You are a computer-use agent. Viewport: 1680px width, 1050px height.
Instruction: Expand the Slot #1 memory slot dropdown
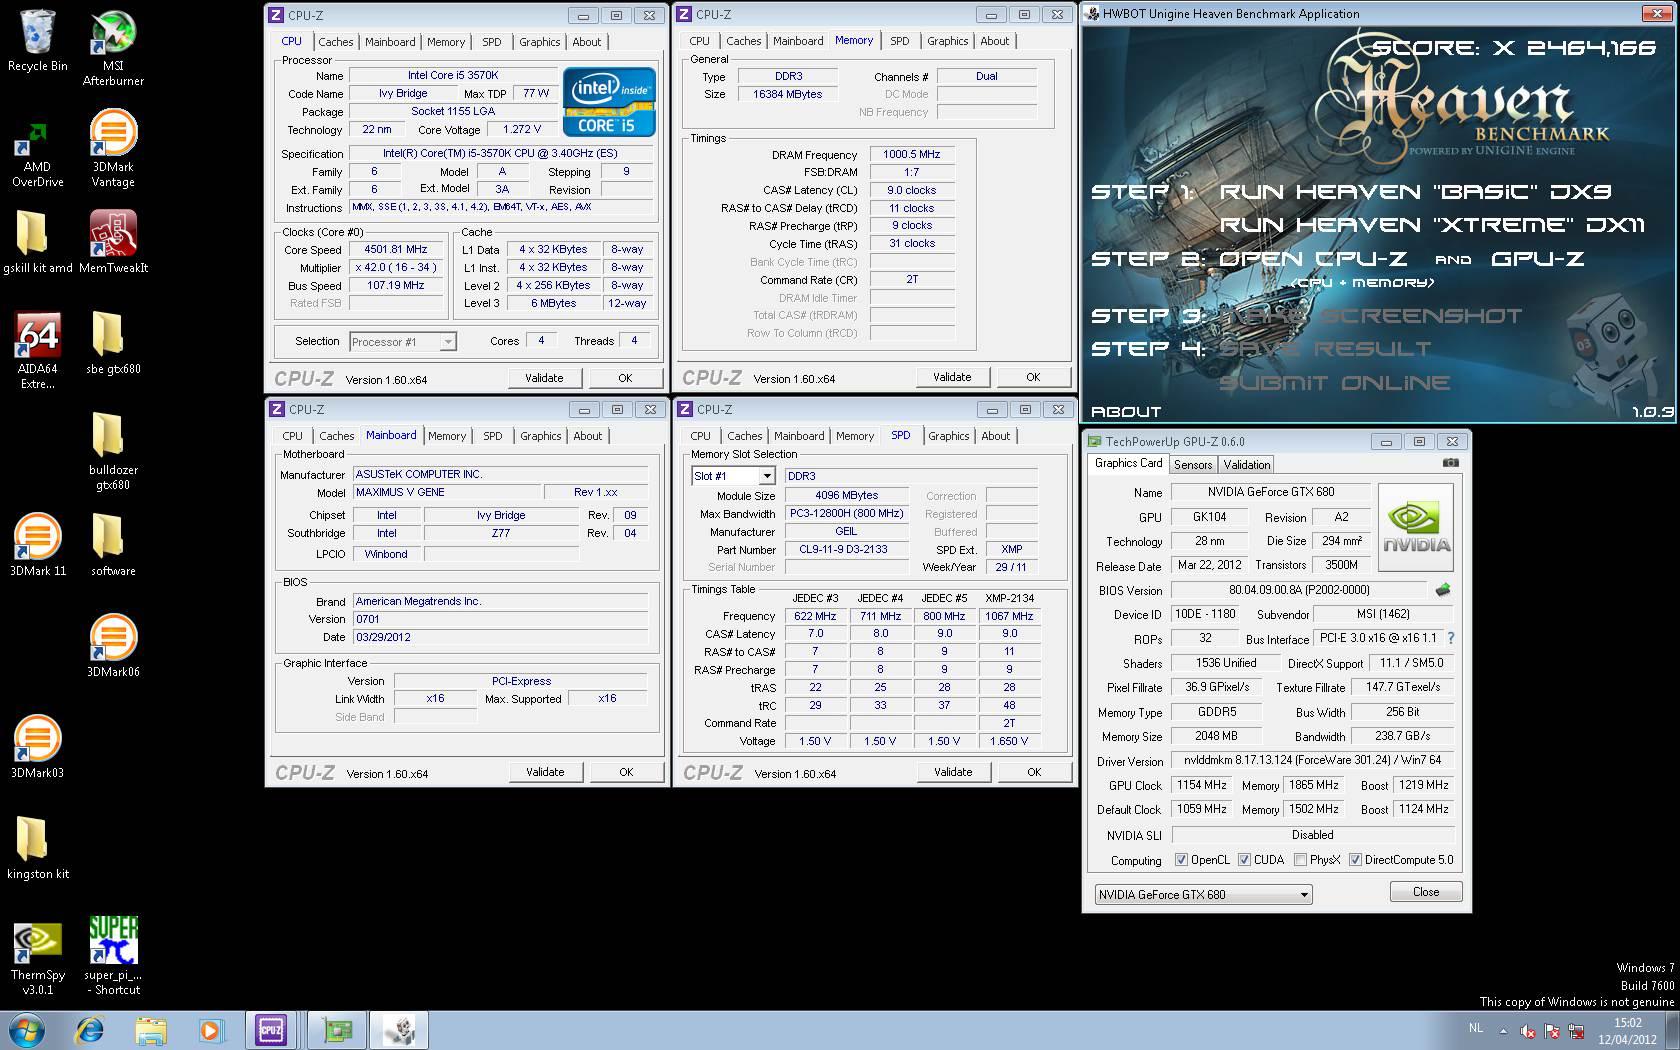click(767, 476)
